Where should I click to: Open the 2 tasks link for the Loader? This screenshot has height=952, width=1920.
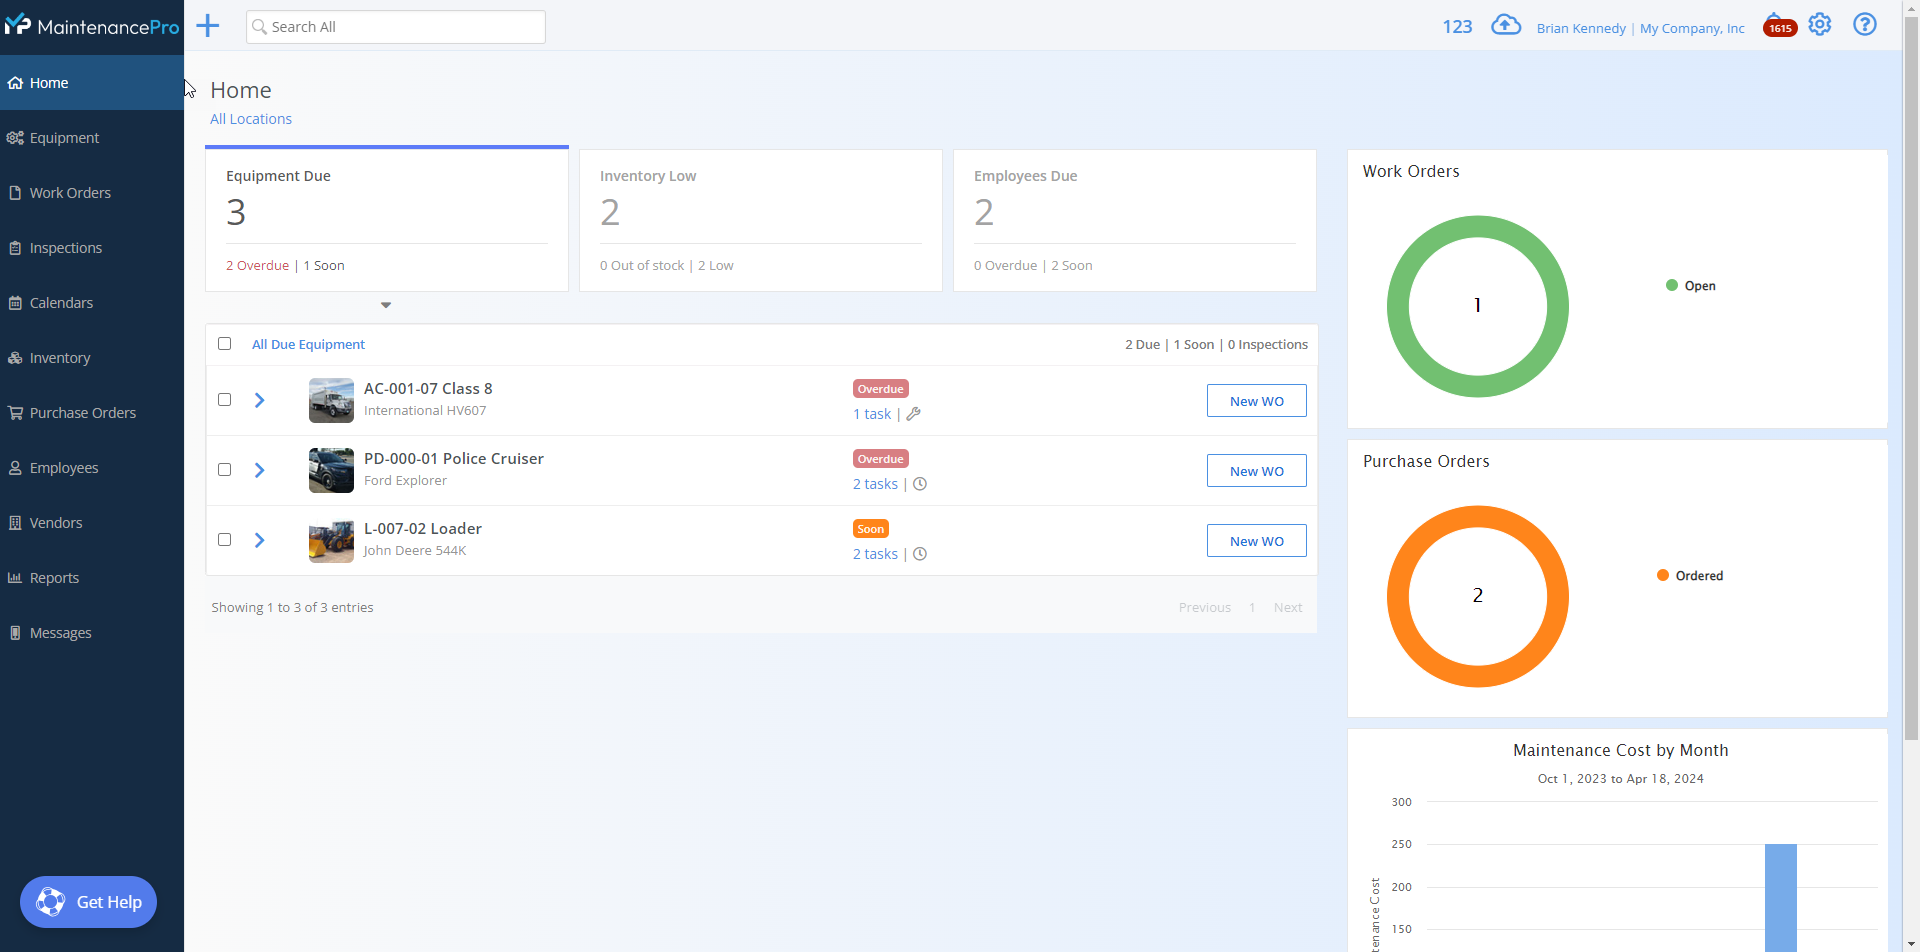click(874, 553)
